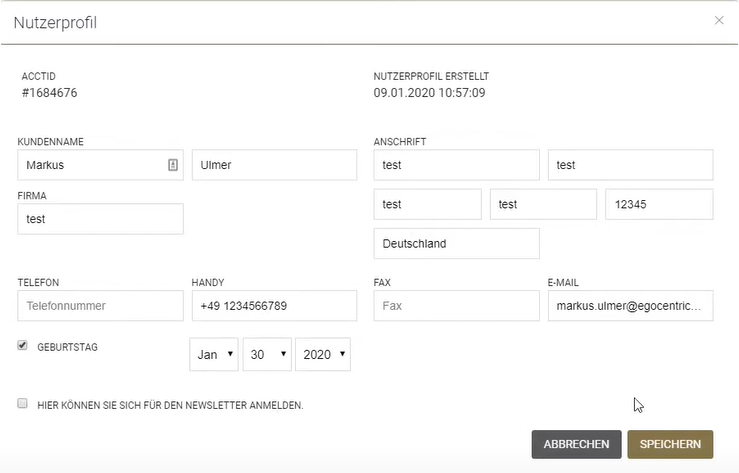Click the first Anschrift field on the top row

(455, 165)
